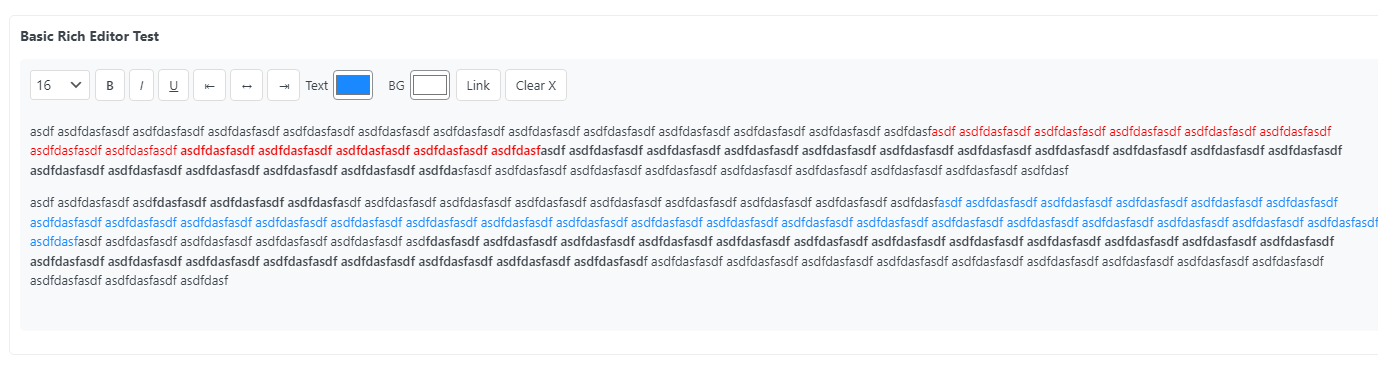
Task: Click the last short line of the second paragraph
Action: [129, 281]
